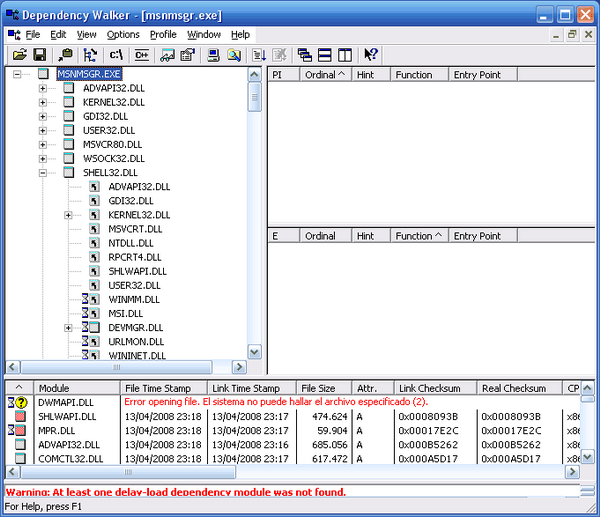The image size is (600, 517).
Task: Click the Start Profiling toolbar icon
Action: [259, 55]
